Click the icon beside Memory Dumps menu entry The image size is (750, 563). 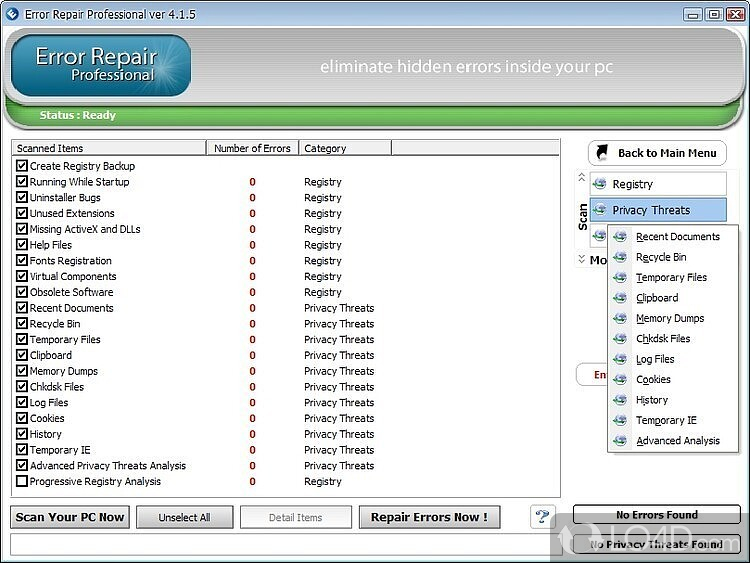(621, 318)
